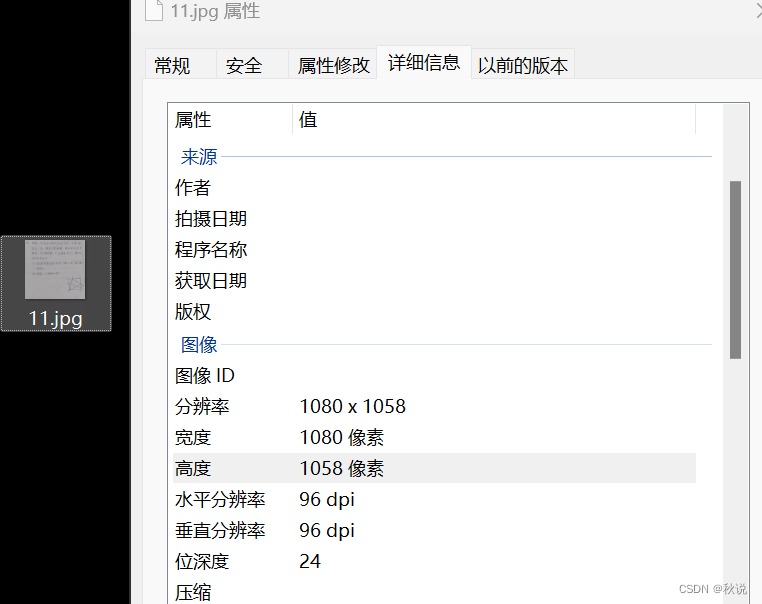Open the 属性修改 tab
Image resolution: width=762 pixels, height=604 pixels.
coord(333,65)
